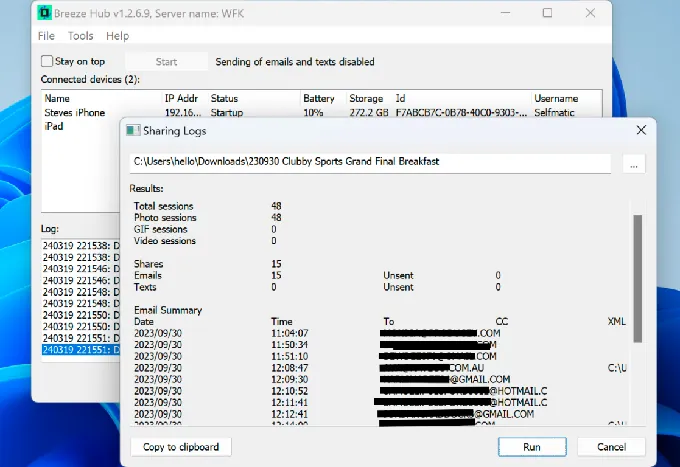Image resolution: width=680 pixels, height=467 pixels.
Task: Select the first 240319 221538 log entry
Action: point(81,246)
